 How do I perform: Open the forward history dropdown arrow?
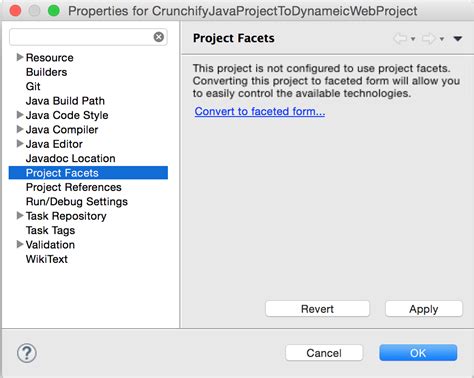pyautogui.click(x=442, y=39)
